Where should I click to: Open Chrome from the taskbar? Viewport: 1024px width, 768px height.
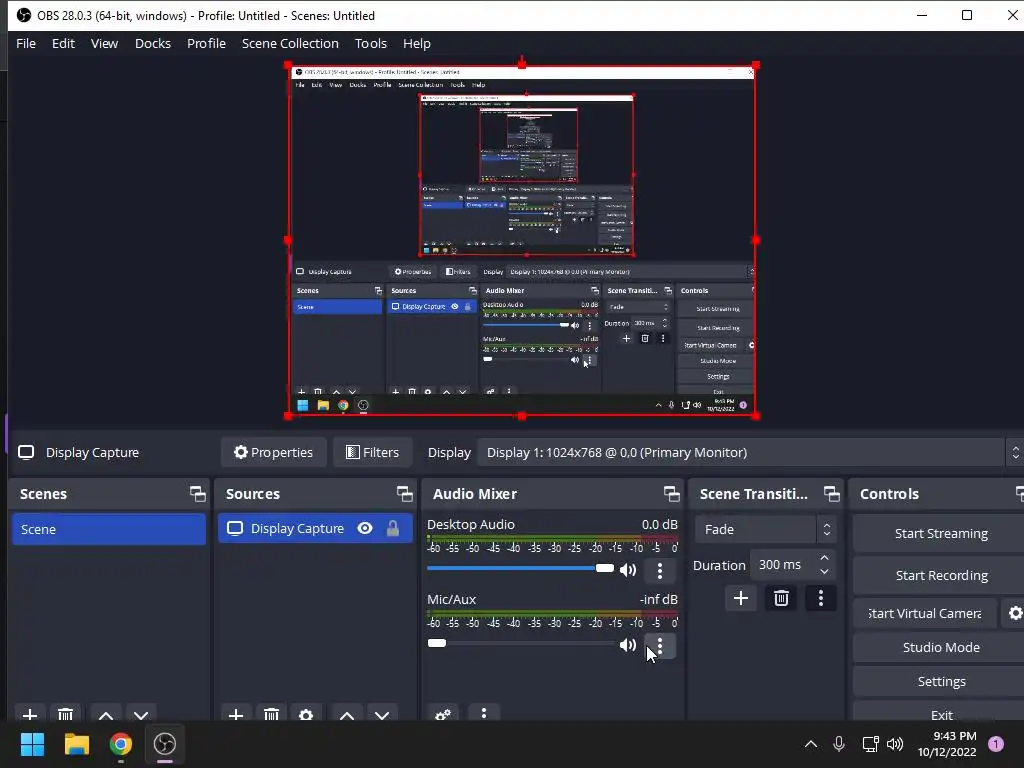[x=121, y=744]
